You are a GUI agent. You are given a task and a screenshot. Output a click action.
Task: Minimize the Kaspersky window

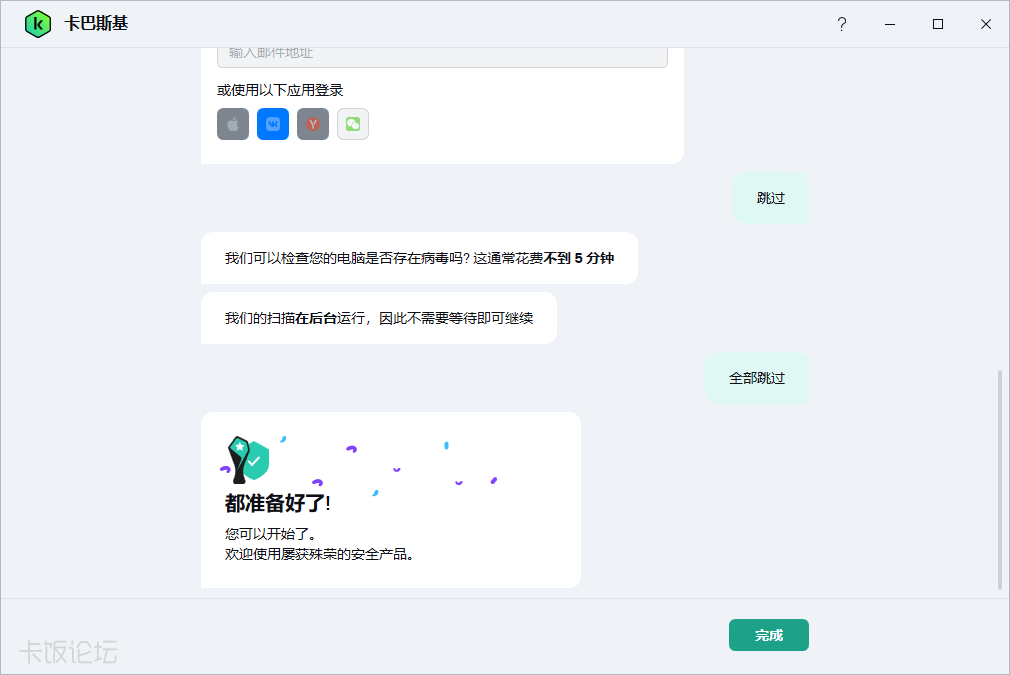click(890, 24)
